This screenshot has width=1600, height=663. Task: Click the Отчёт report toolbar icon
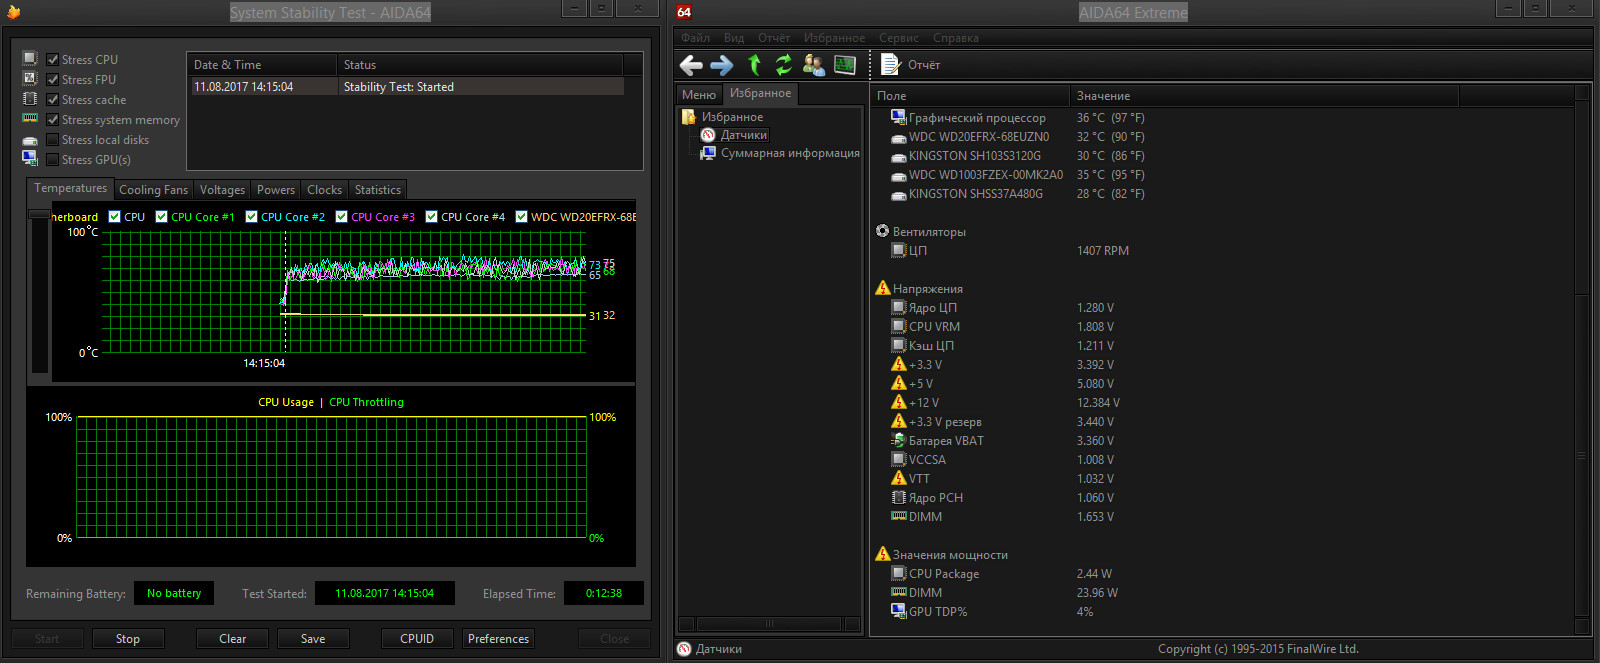(890, 65)
